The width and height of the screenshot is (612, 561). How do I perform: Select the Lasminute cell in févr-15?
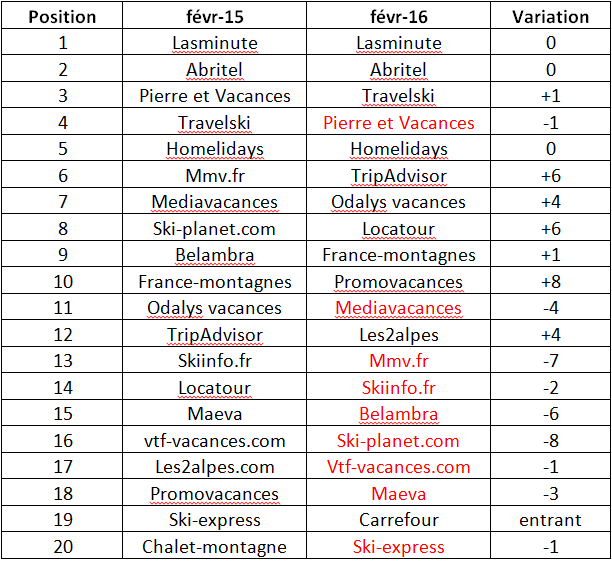click(x=215, y=42)
